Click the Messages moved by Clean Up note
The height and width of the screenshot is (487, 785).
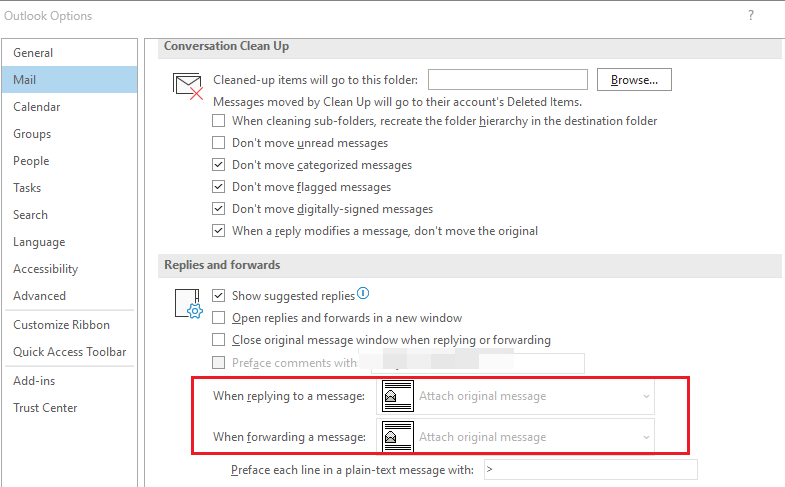(398, 102)
